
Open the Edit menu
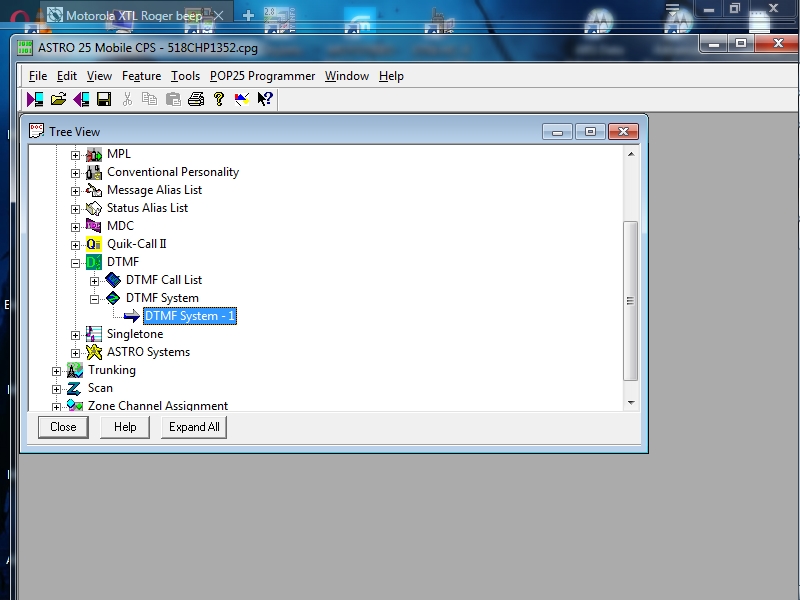[67, 76]
